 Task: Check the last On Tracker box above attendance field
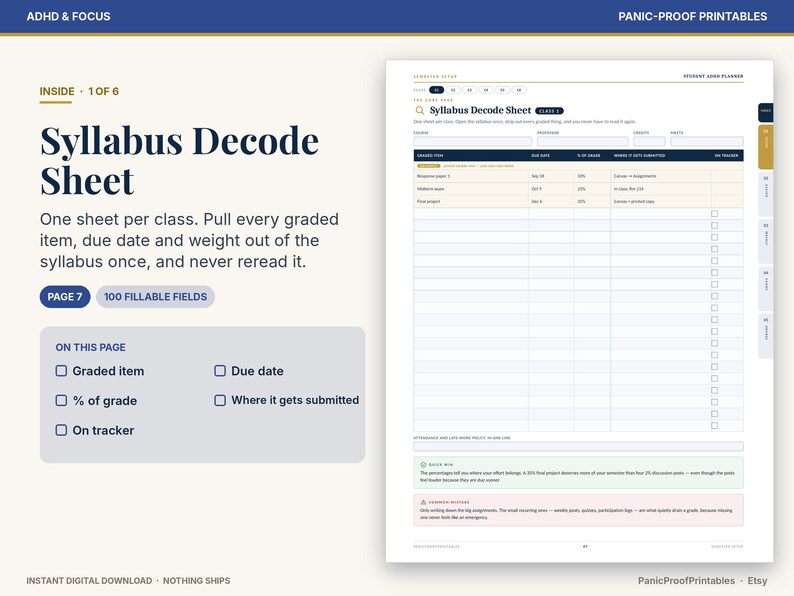click(714, 426)
